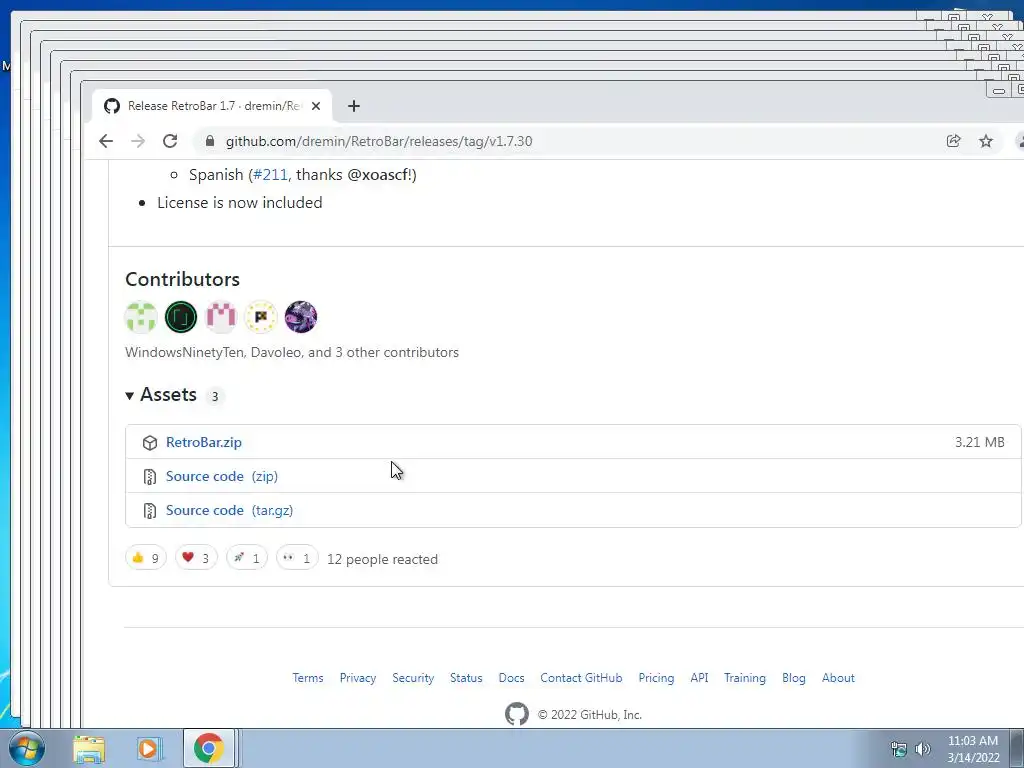
Task: Close the Release RetroBar 1.7 tab
Action: pyautogui.click(x=316, y=106)
